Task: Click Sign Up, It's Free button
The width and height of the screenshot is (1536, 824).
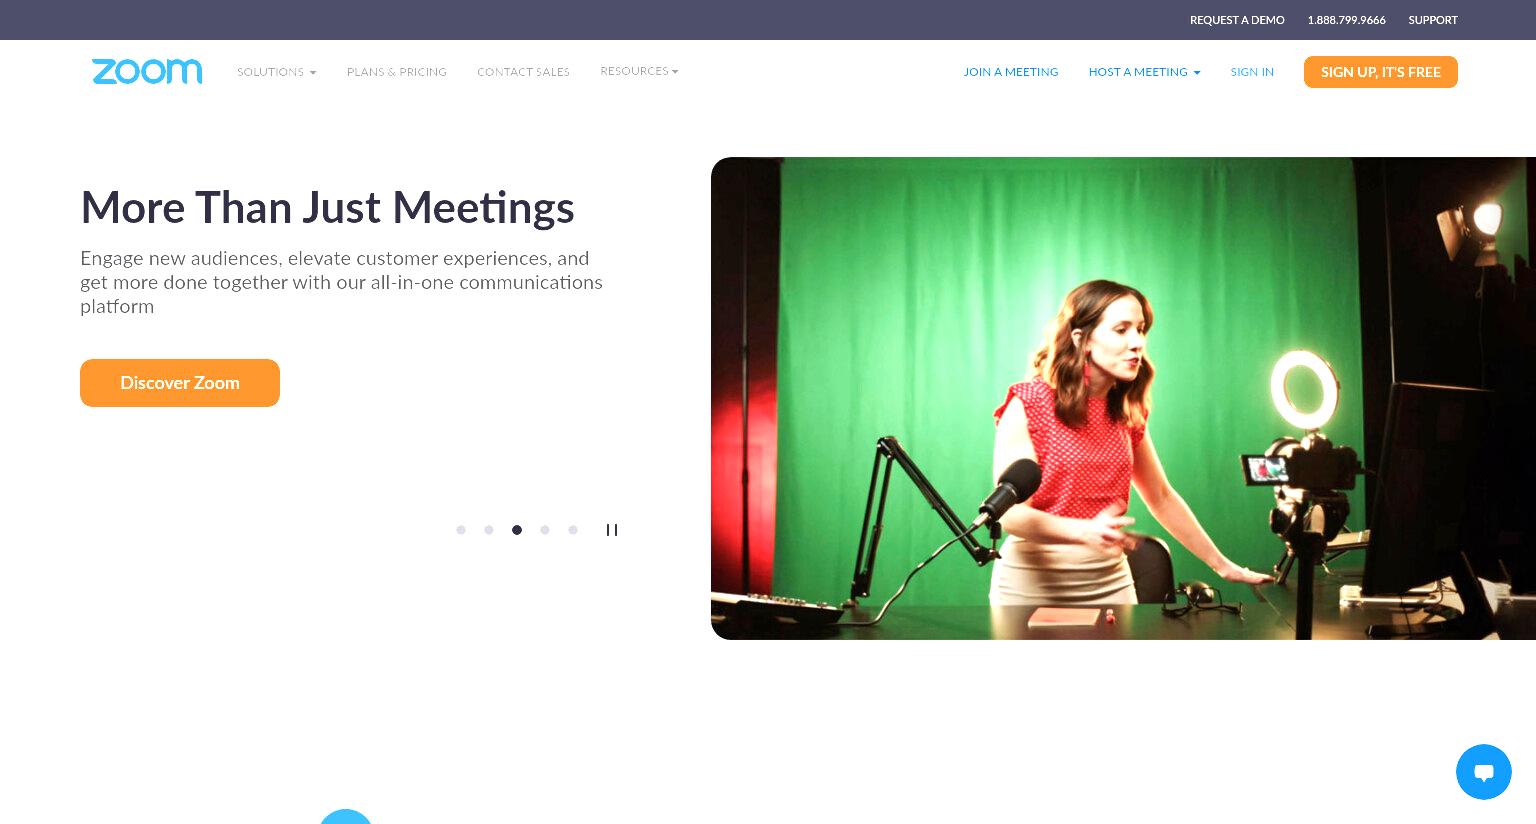Action: click(1381, 72)
